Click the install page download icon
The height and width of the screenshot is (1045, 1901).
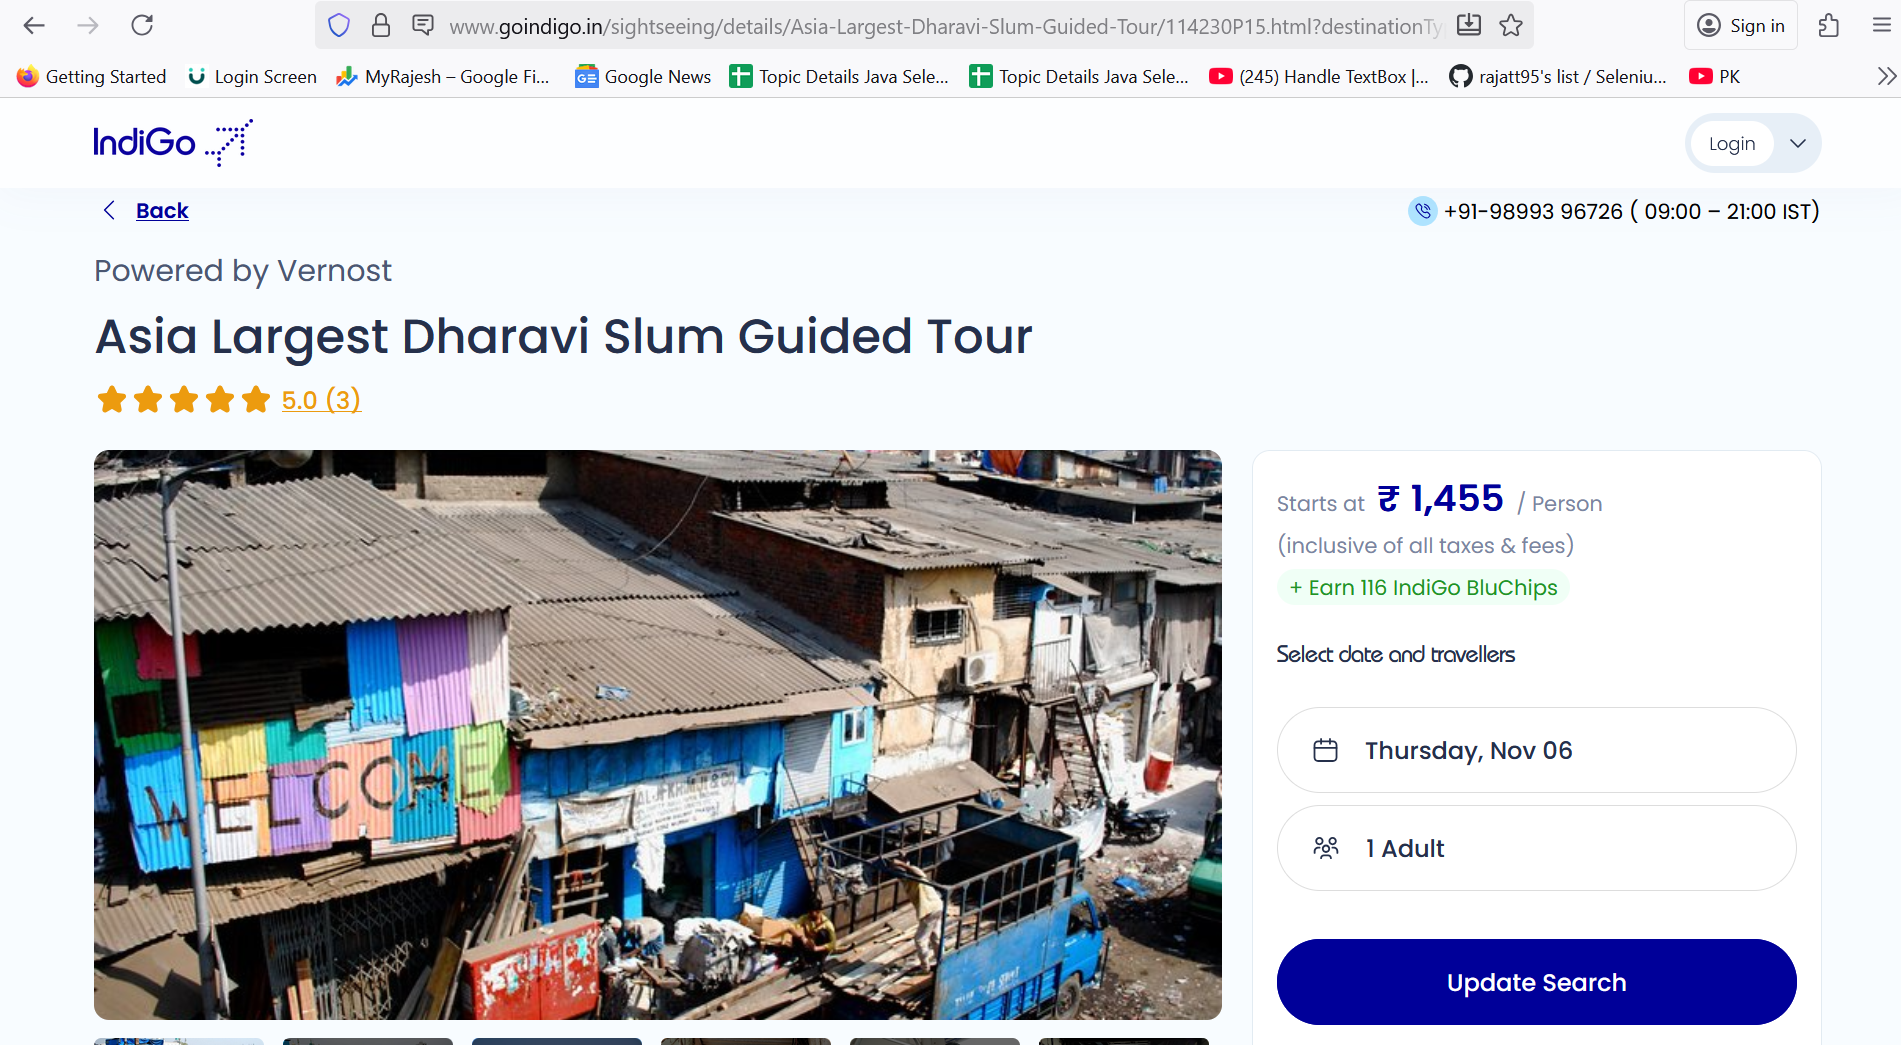click(1468, 25)
